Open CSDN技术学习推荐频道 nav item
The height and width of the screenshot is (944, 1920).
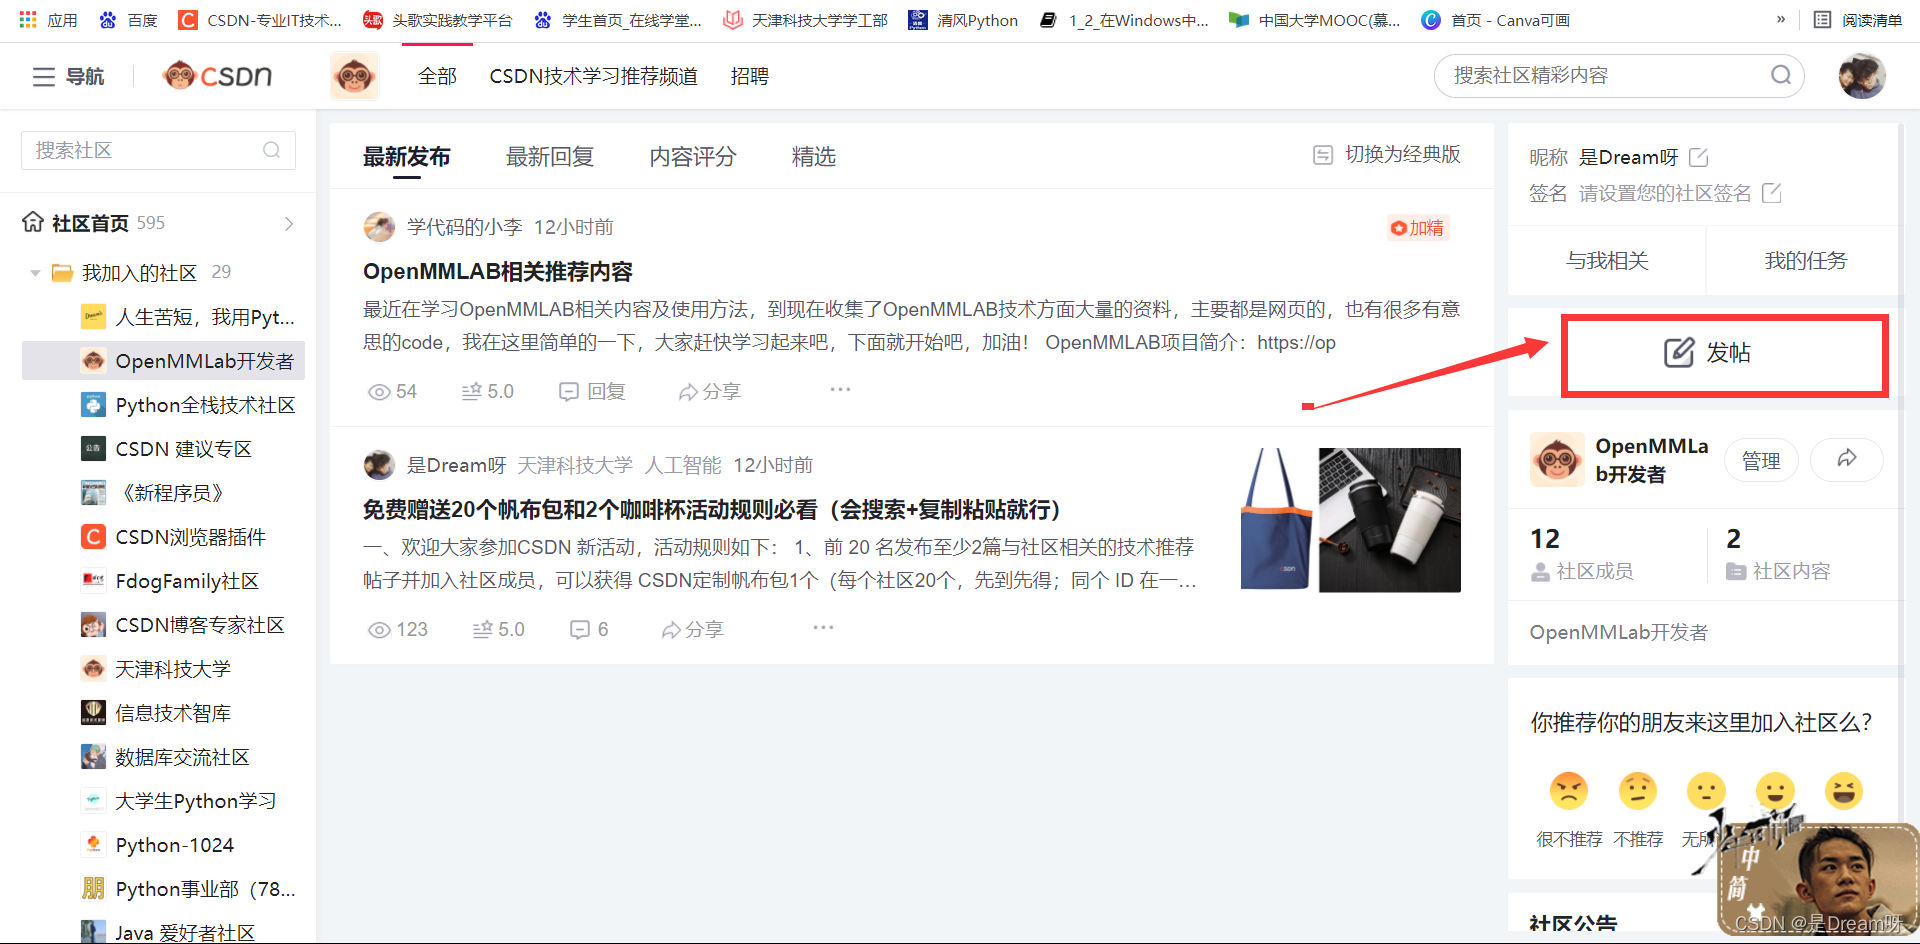[594, 76]
